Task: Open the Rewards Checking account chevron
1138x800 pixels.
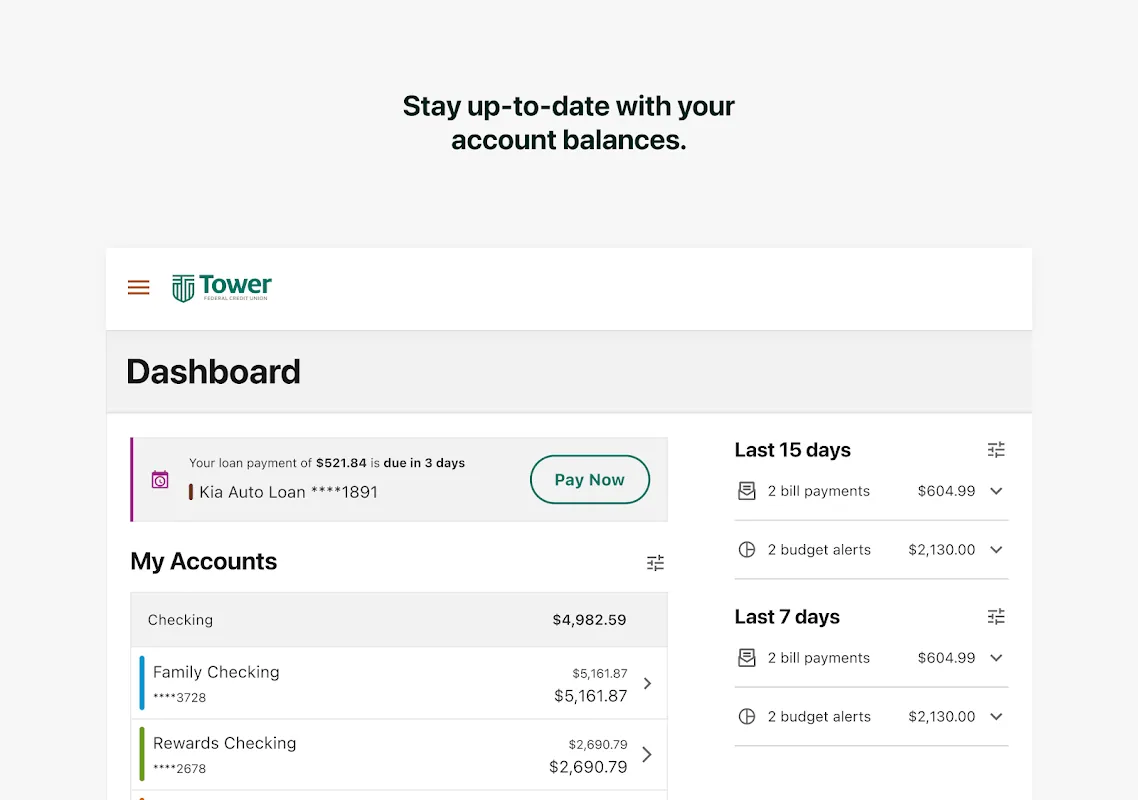Action: [647, 755]
